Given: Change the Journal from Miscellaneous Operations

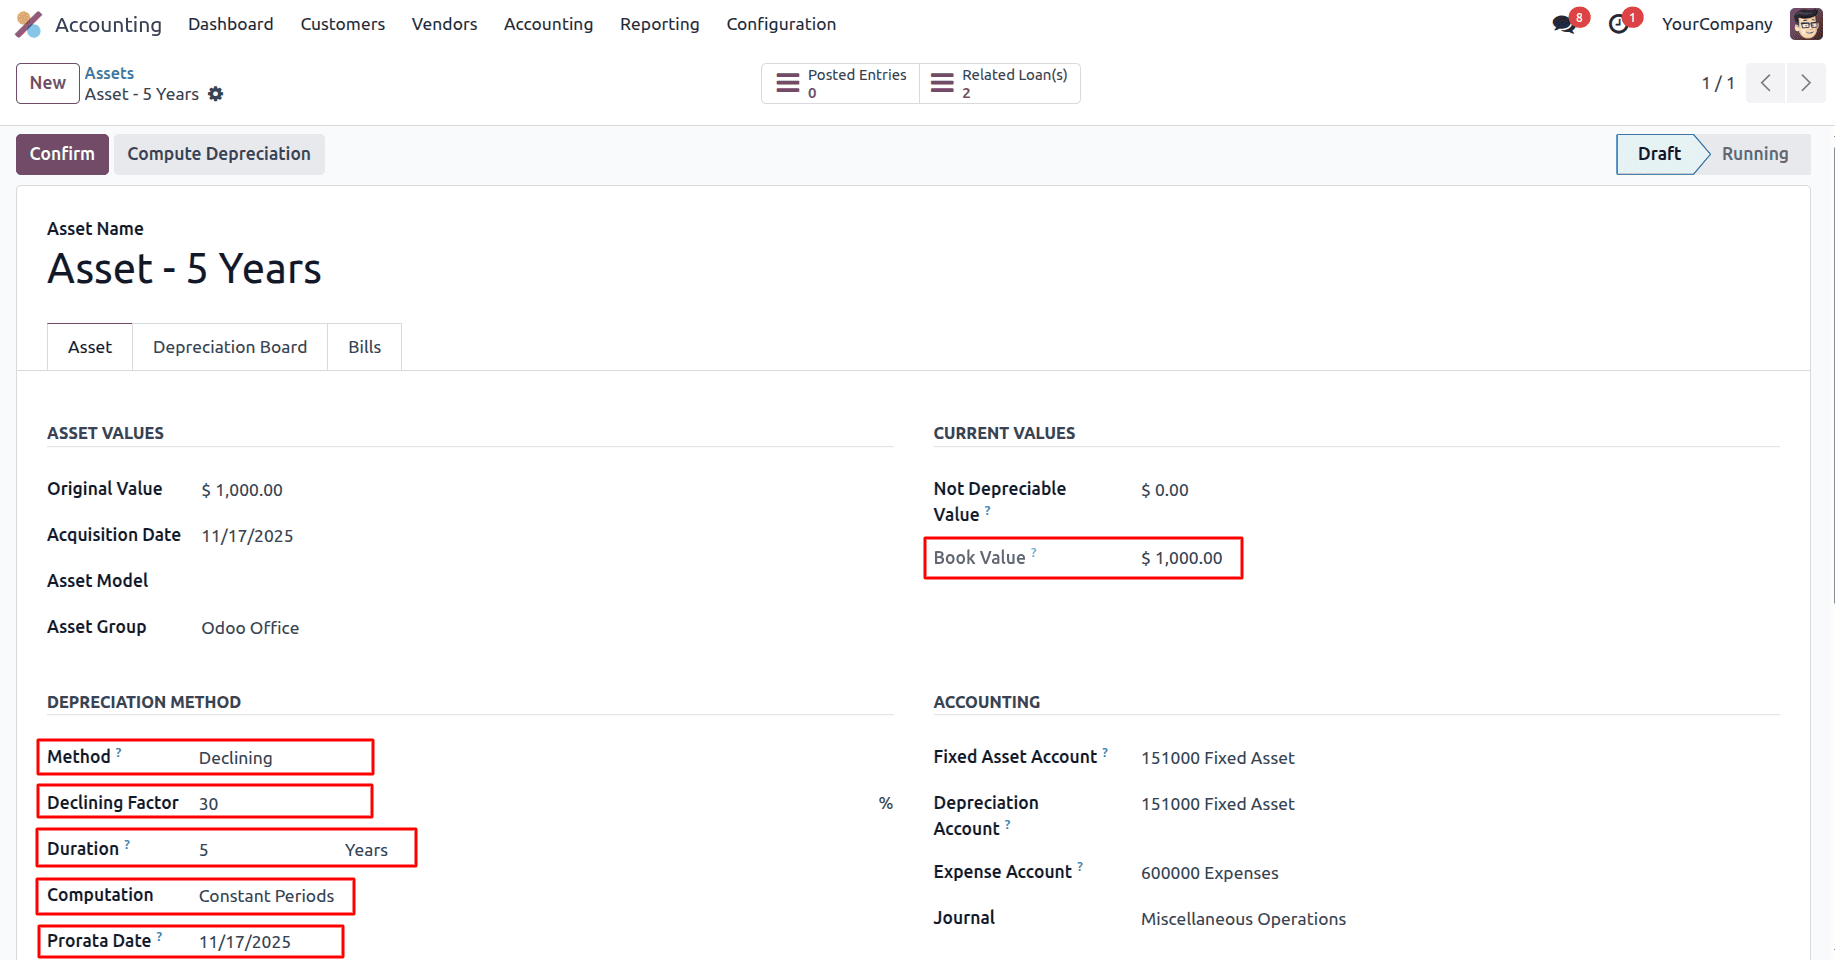Looking at the screenshot, I should pos(1243,918).
